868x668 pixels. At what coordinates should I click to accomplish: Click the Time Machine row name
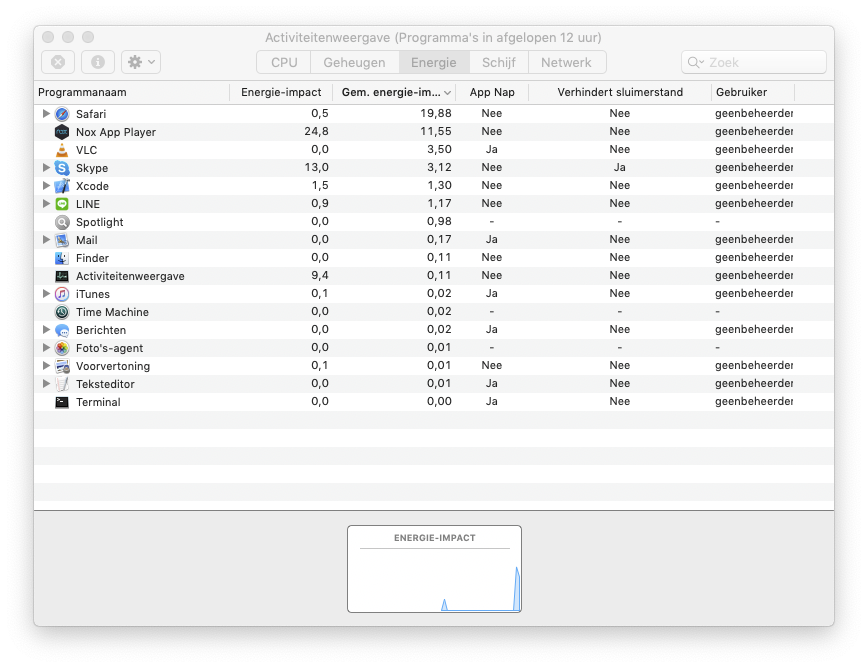pos(112,312)
